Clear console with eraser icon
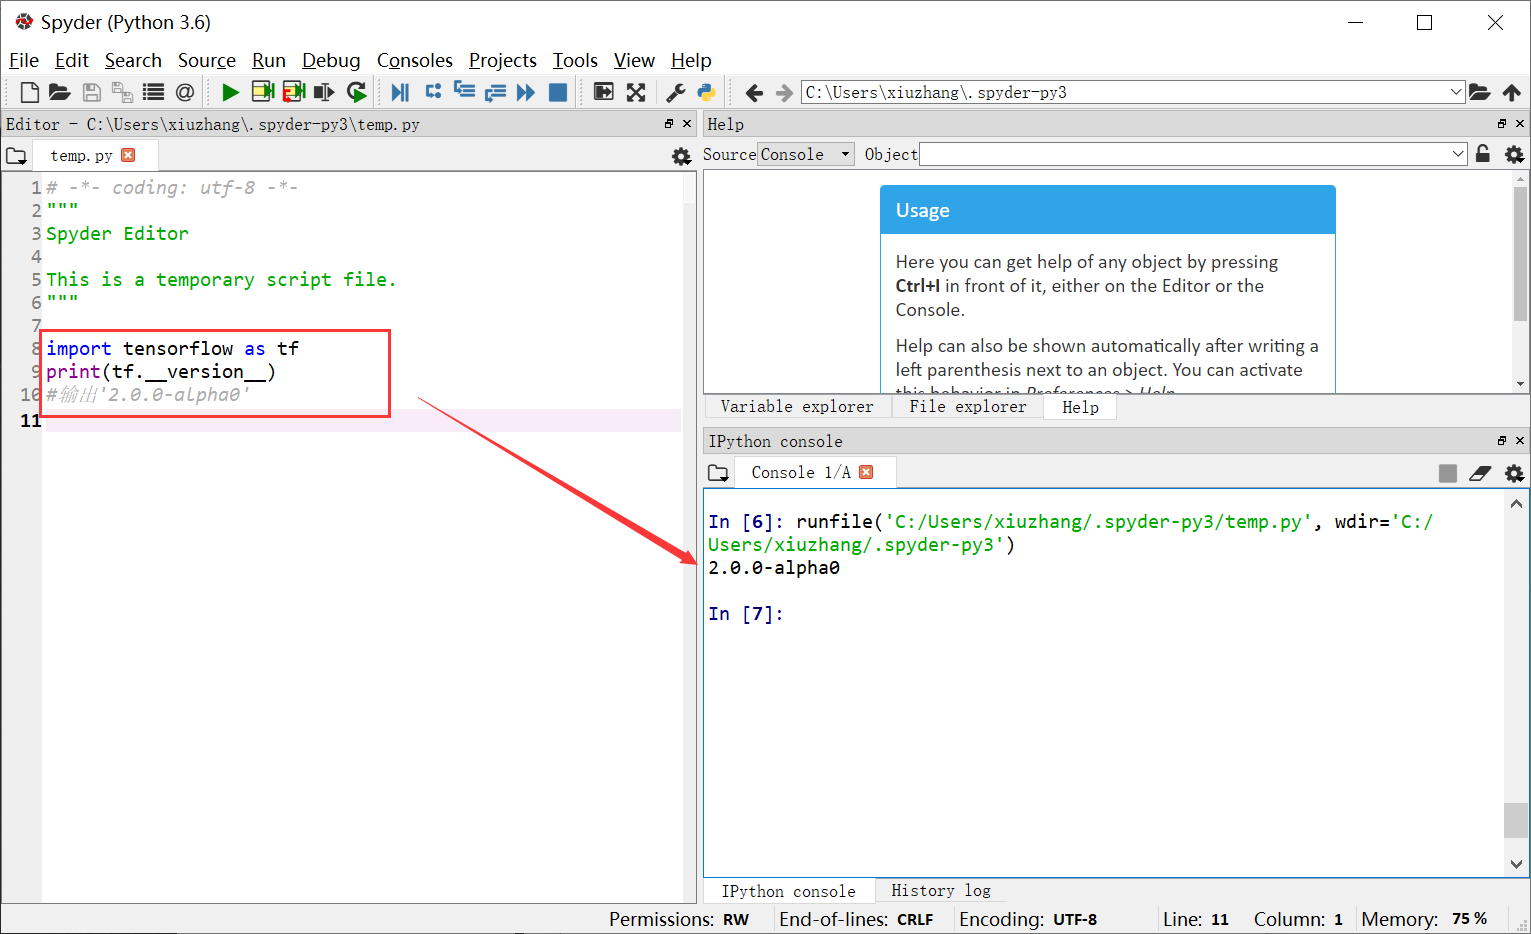The image size is (1531, 934). click(1481, 473)
